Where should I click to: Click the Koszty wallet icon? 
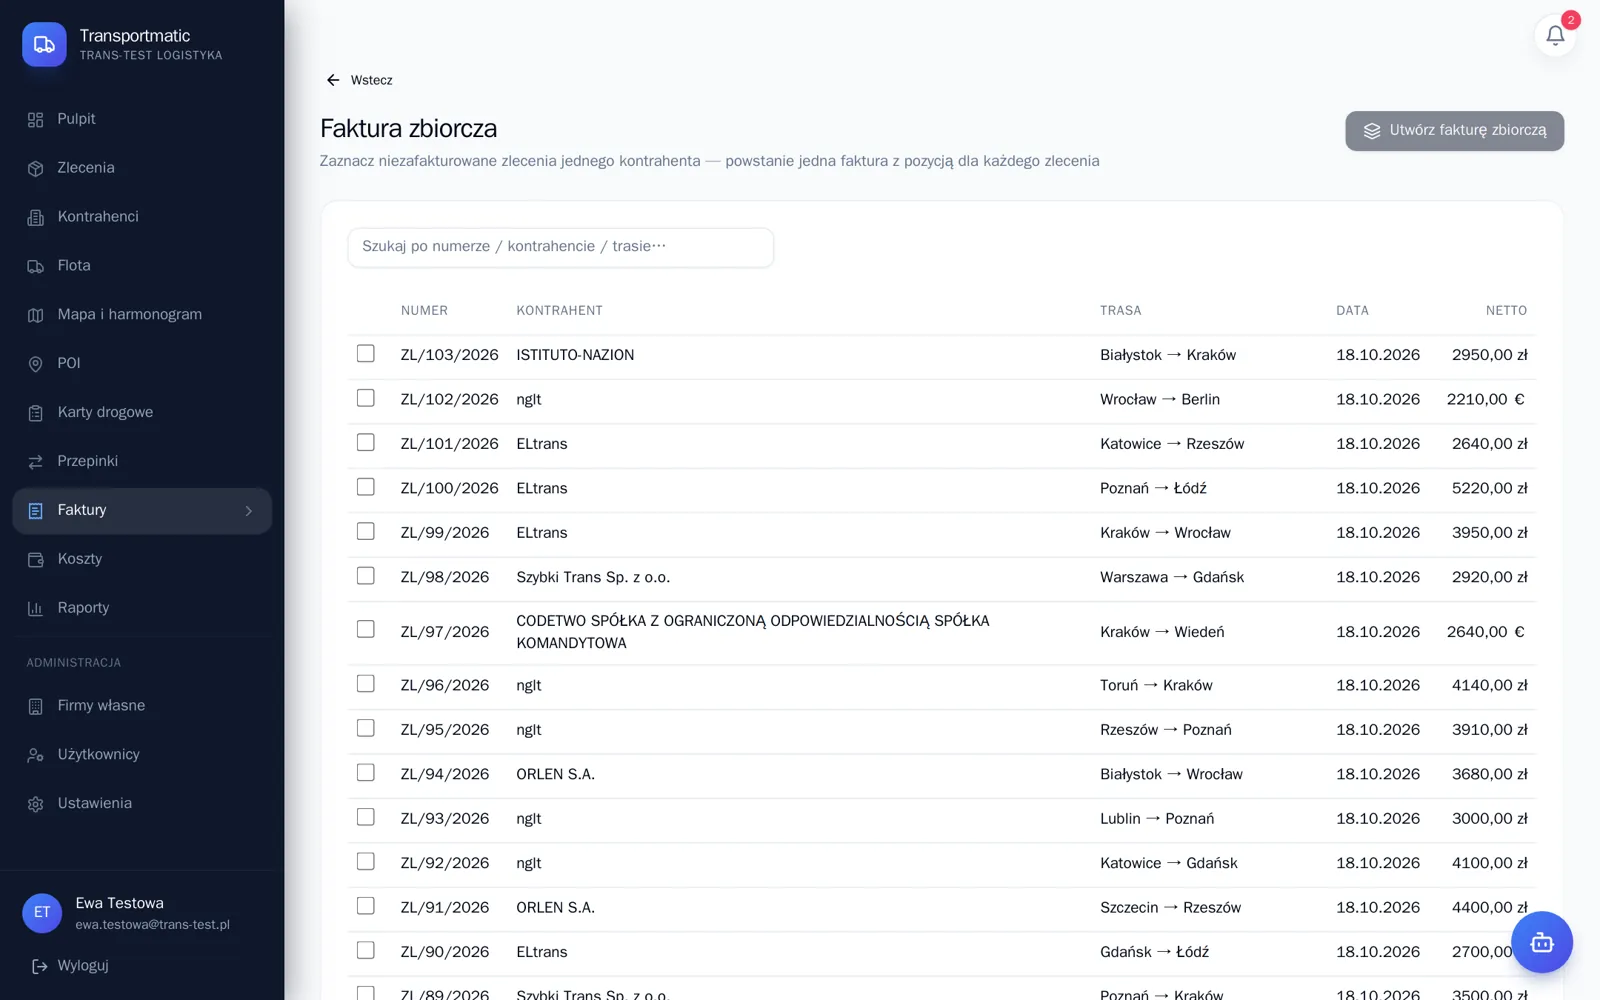[36, 560]
